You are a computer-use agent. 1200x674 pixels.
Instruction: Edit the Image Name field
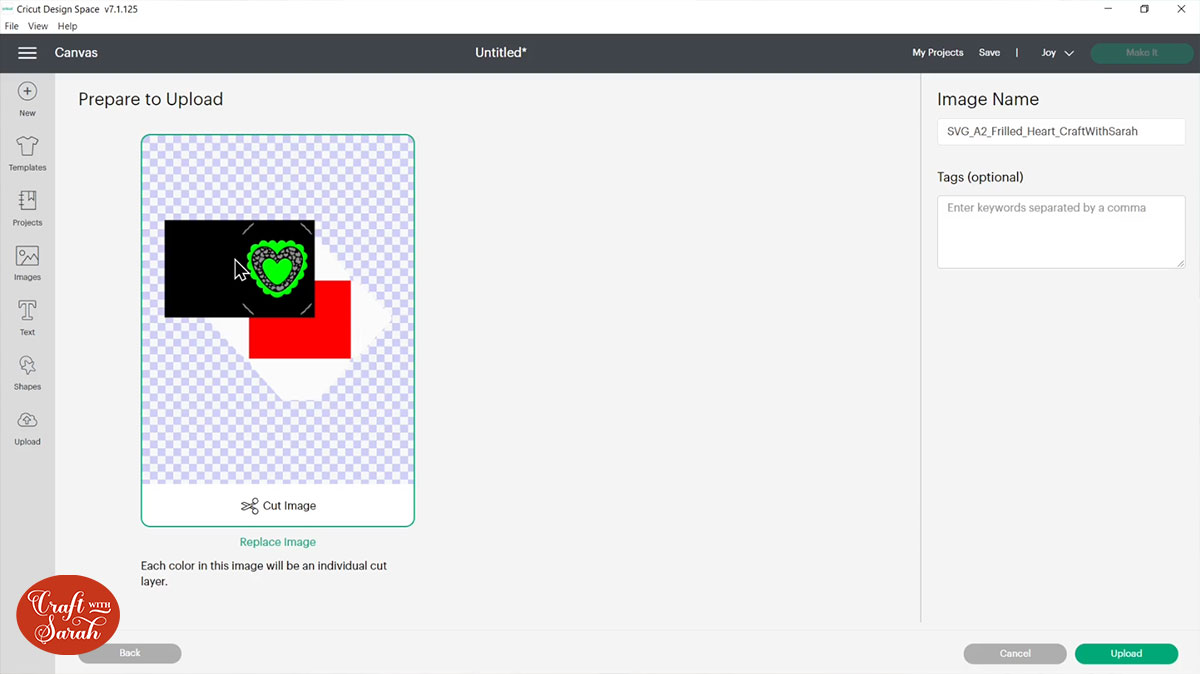pos(1060,131)
